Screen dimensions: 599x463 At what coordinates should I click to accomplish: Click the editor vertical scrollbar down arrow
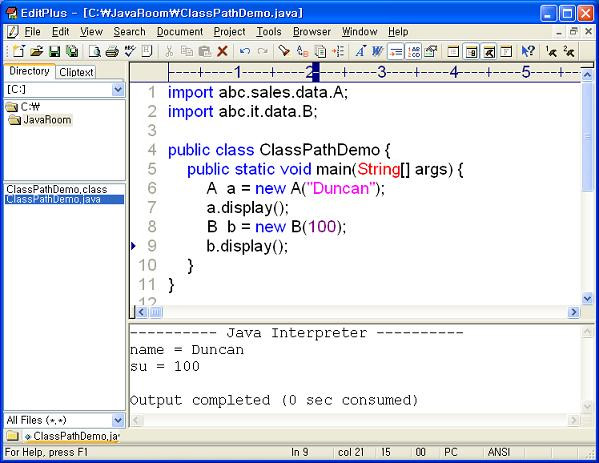[x=587, y=298]
